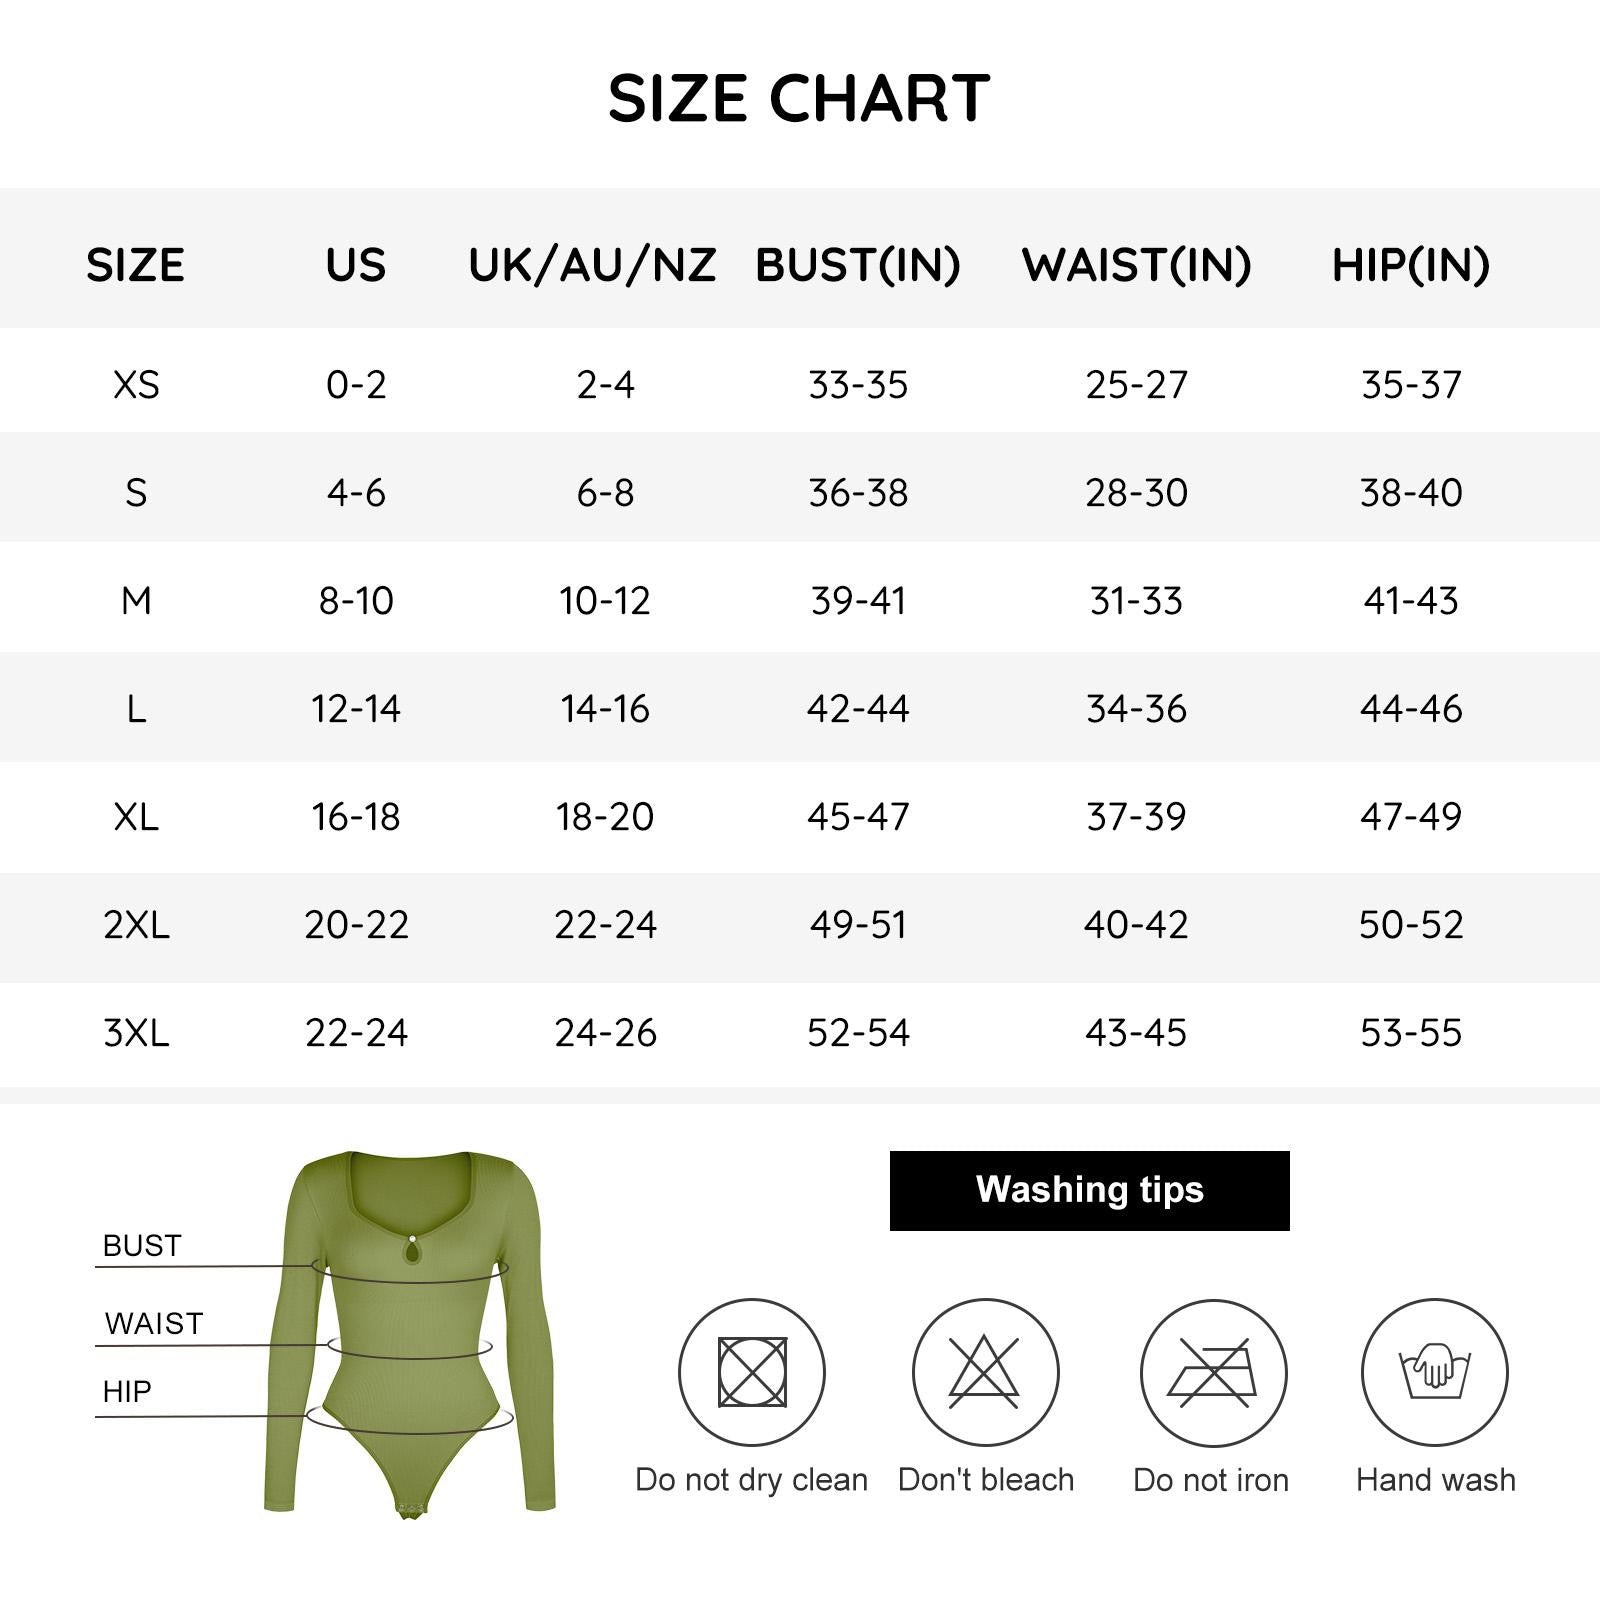Click the black Washing tips banner

[1089, 1190]
